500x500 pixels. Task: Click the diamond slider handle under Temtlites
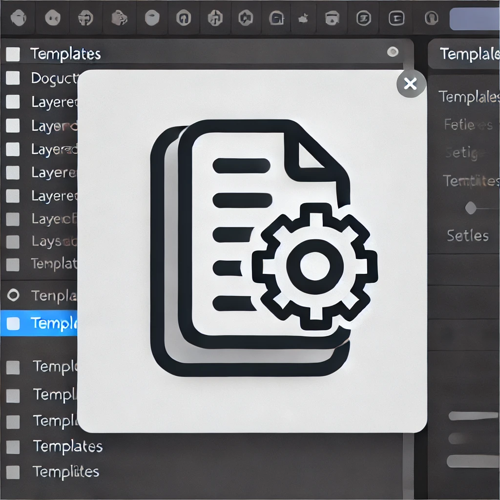470,208
